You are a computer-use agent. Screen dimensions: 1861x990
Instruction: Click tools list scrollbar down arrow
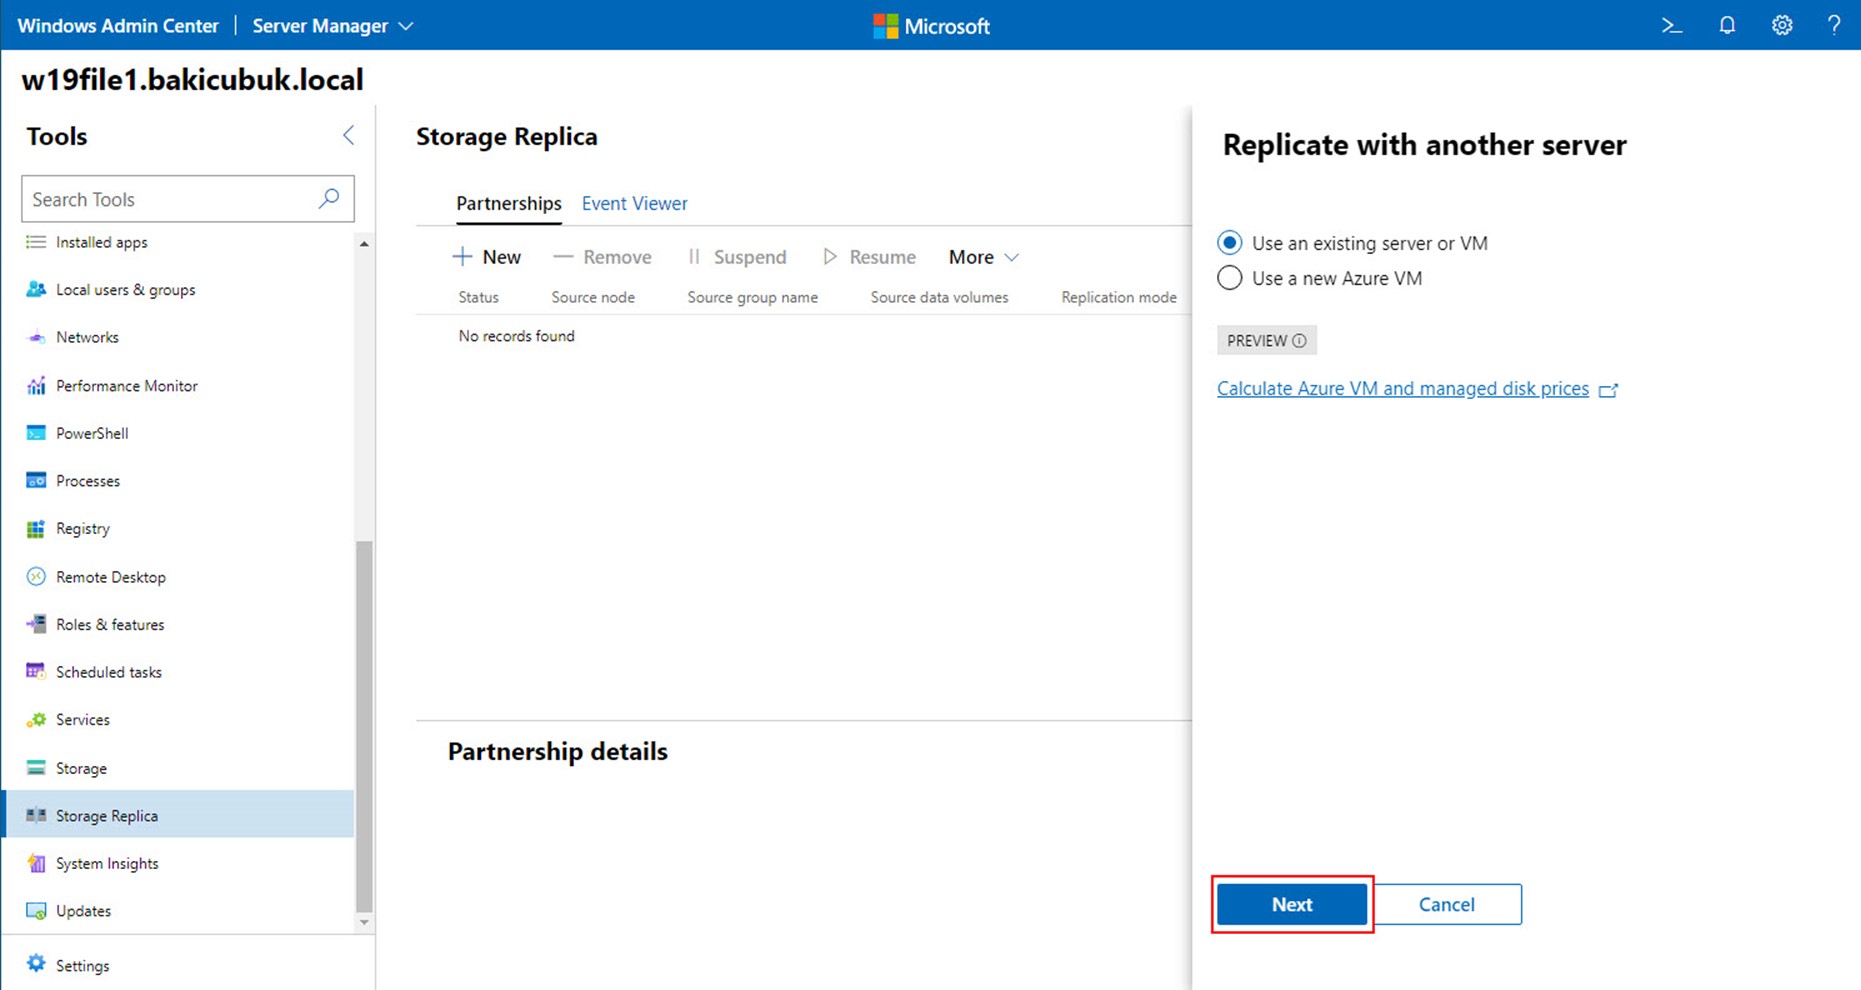[x=364, y=923]
